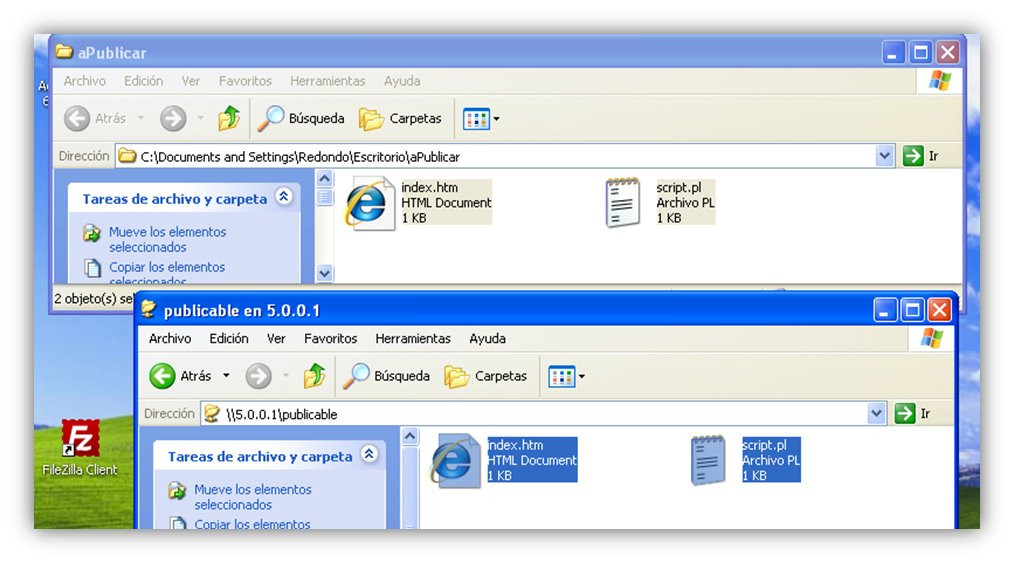This screenshot has width=1014, height=563.
Task: Open Archivo menu in aPublicar window
Action: pyautogui.click(x=85, y=81)
